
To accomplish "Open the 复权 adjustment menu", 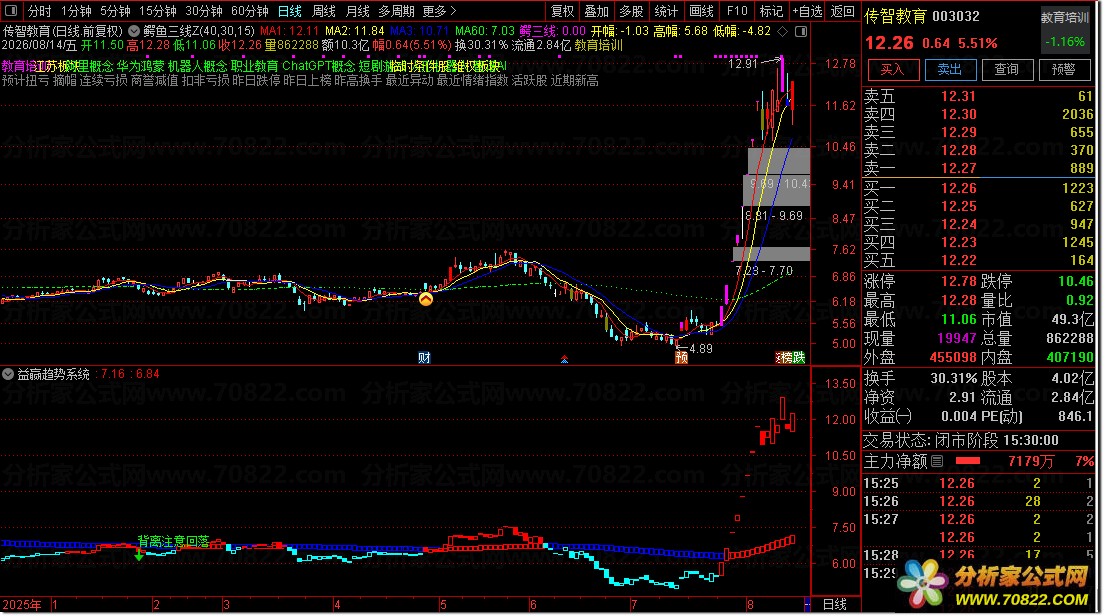I will pyautogui.click(x=562, y=11).
